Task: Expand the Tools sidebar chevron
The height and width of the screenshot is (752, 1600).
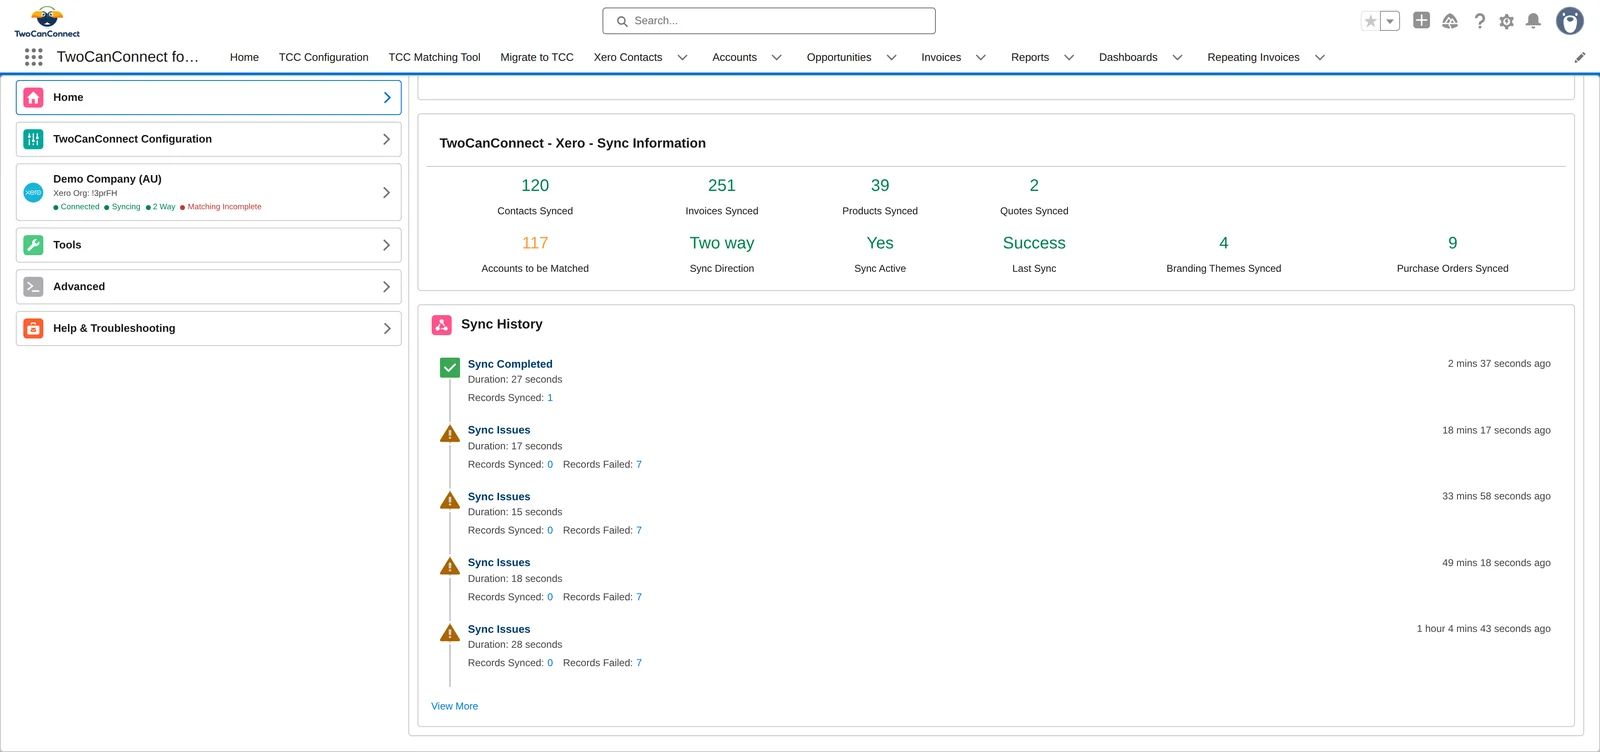Action: 387,245
